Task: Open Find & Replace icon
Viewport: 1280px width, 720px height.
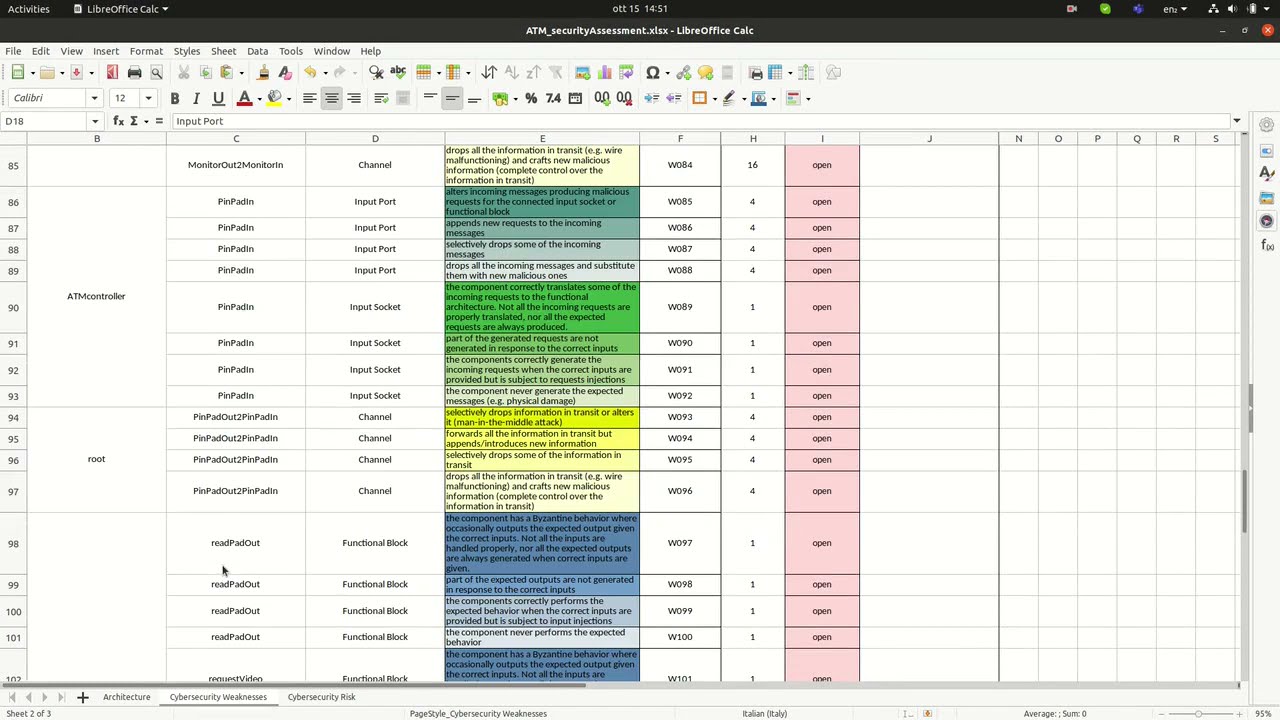Action: coord(376,72)
